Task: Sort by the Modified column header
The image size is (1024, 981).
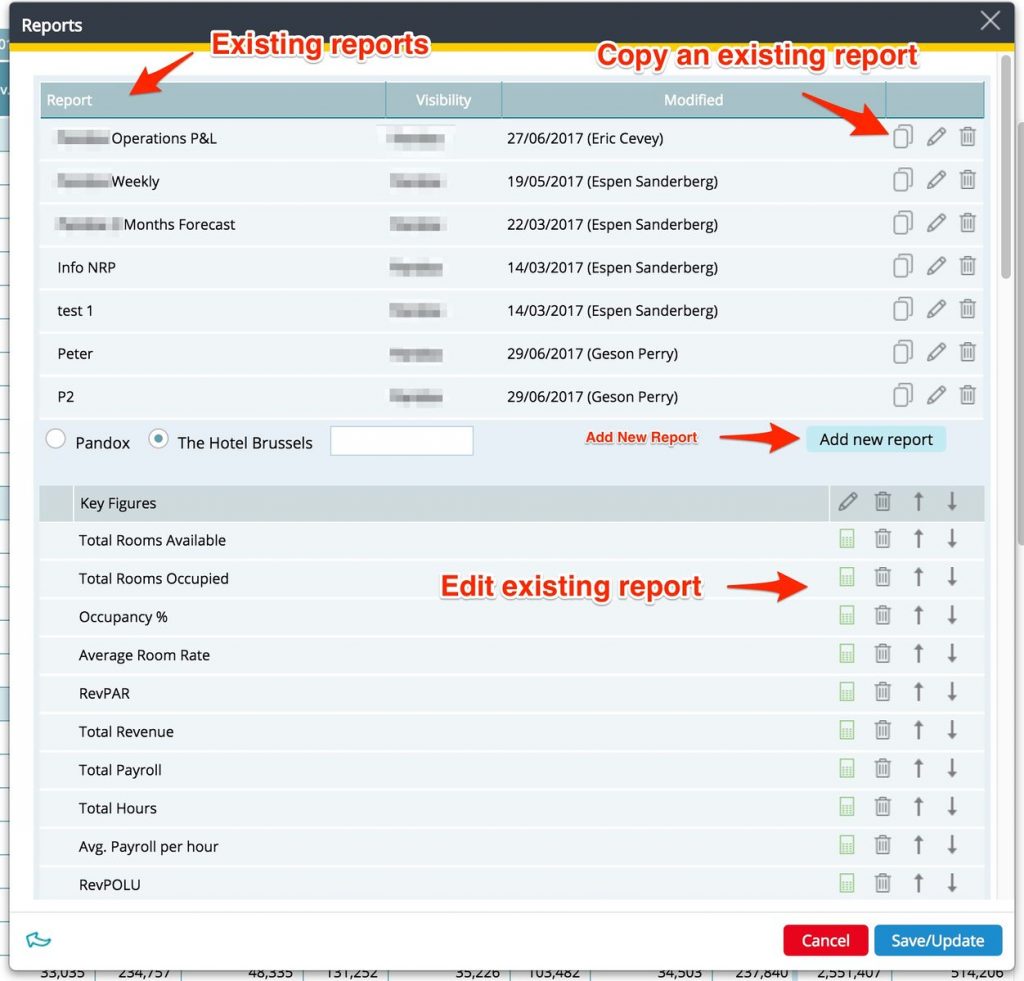Action: click(693, 100)
